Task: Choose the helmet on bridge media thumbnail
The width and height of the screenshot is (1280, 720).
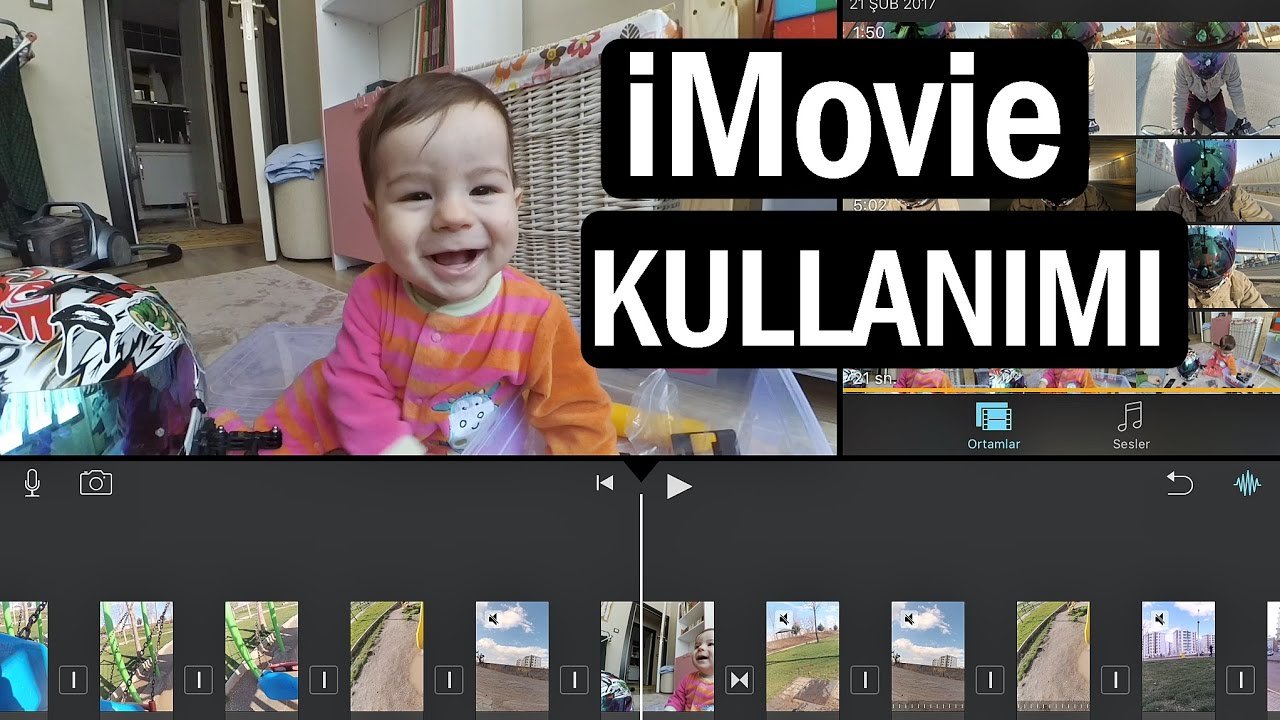Action: tap(1232, 266)
